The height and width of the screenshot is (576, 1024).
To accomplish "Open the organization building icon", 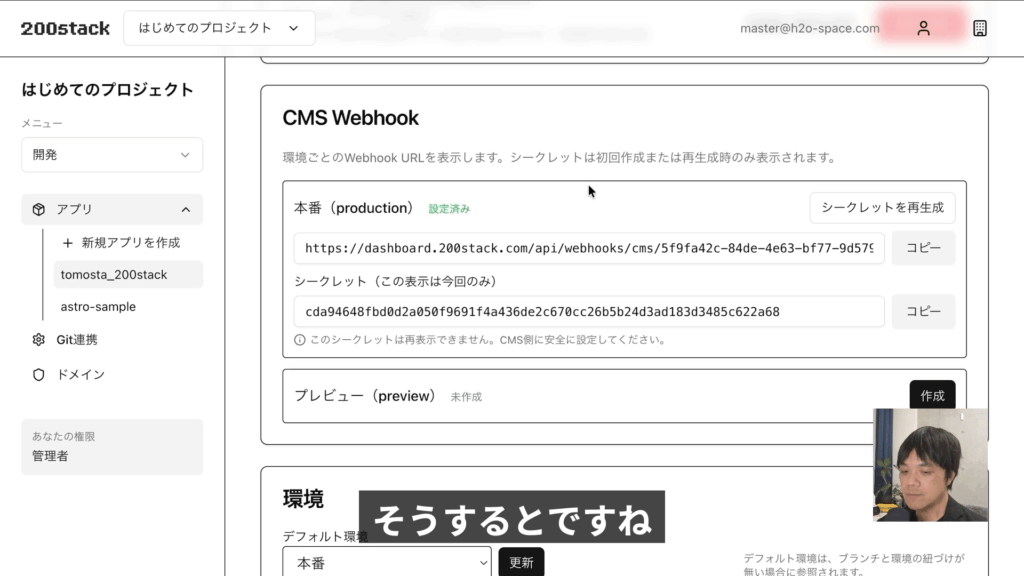I will click(x=980, y=28).
